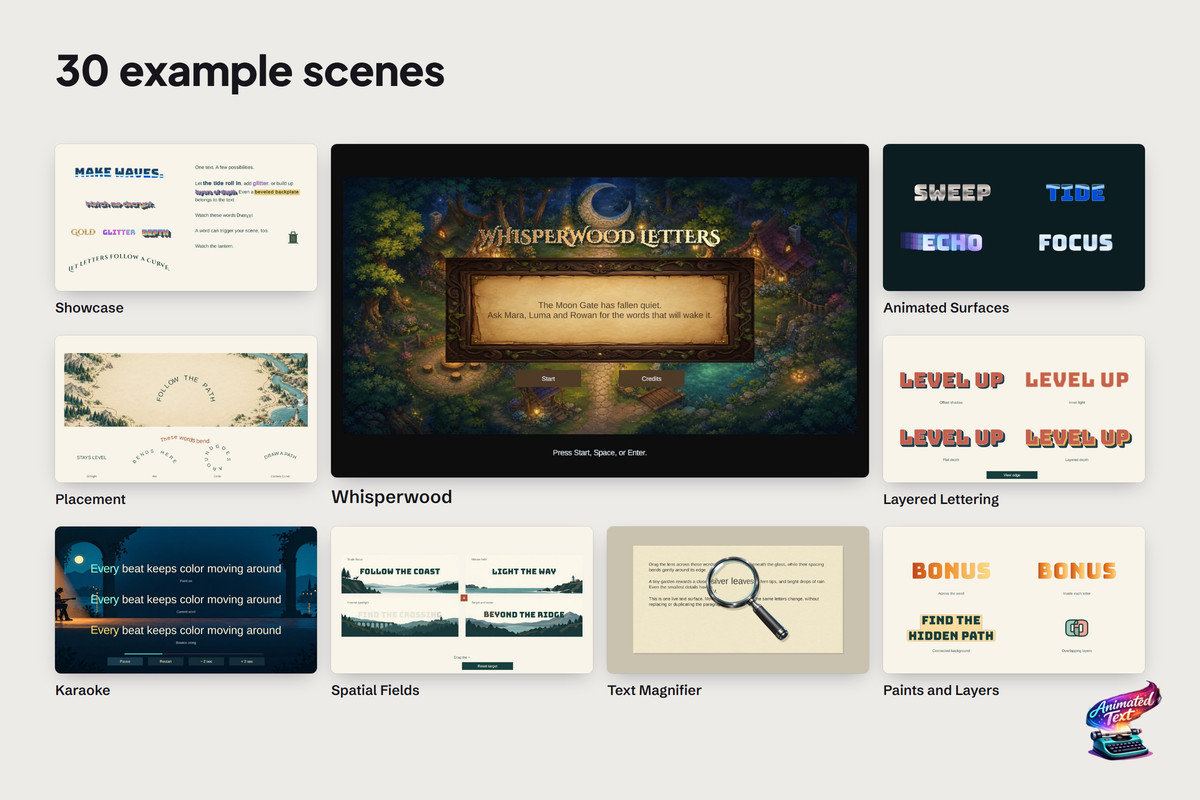Click the FOCUS text in Animated Surfaces
This screenshot has width=1200, height=800.
(1075, 242)
